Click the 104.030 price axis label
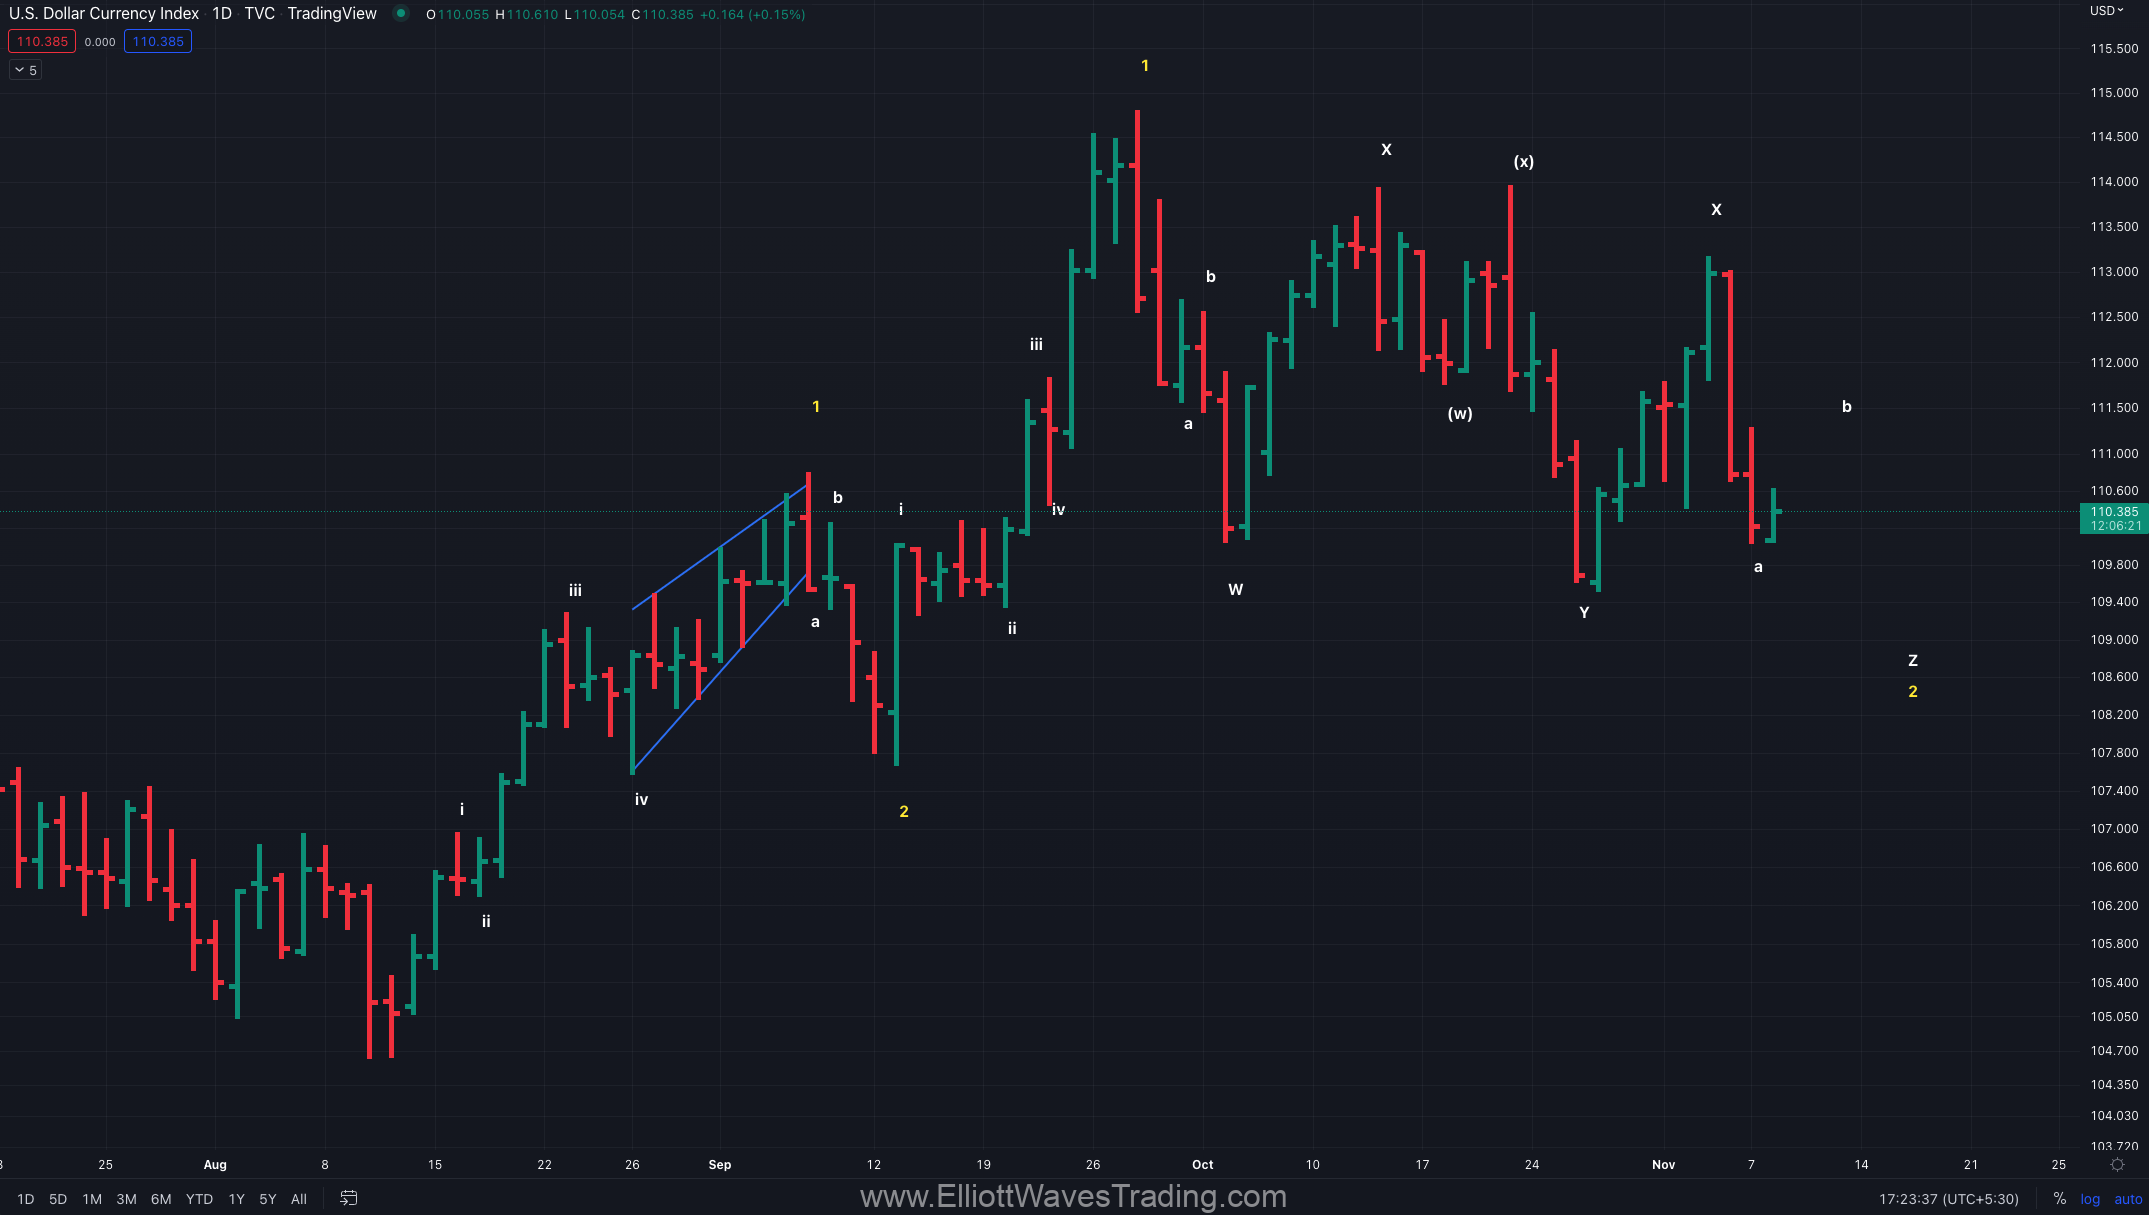 click(x=2114, y=1116)
